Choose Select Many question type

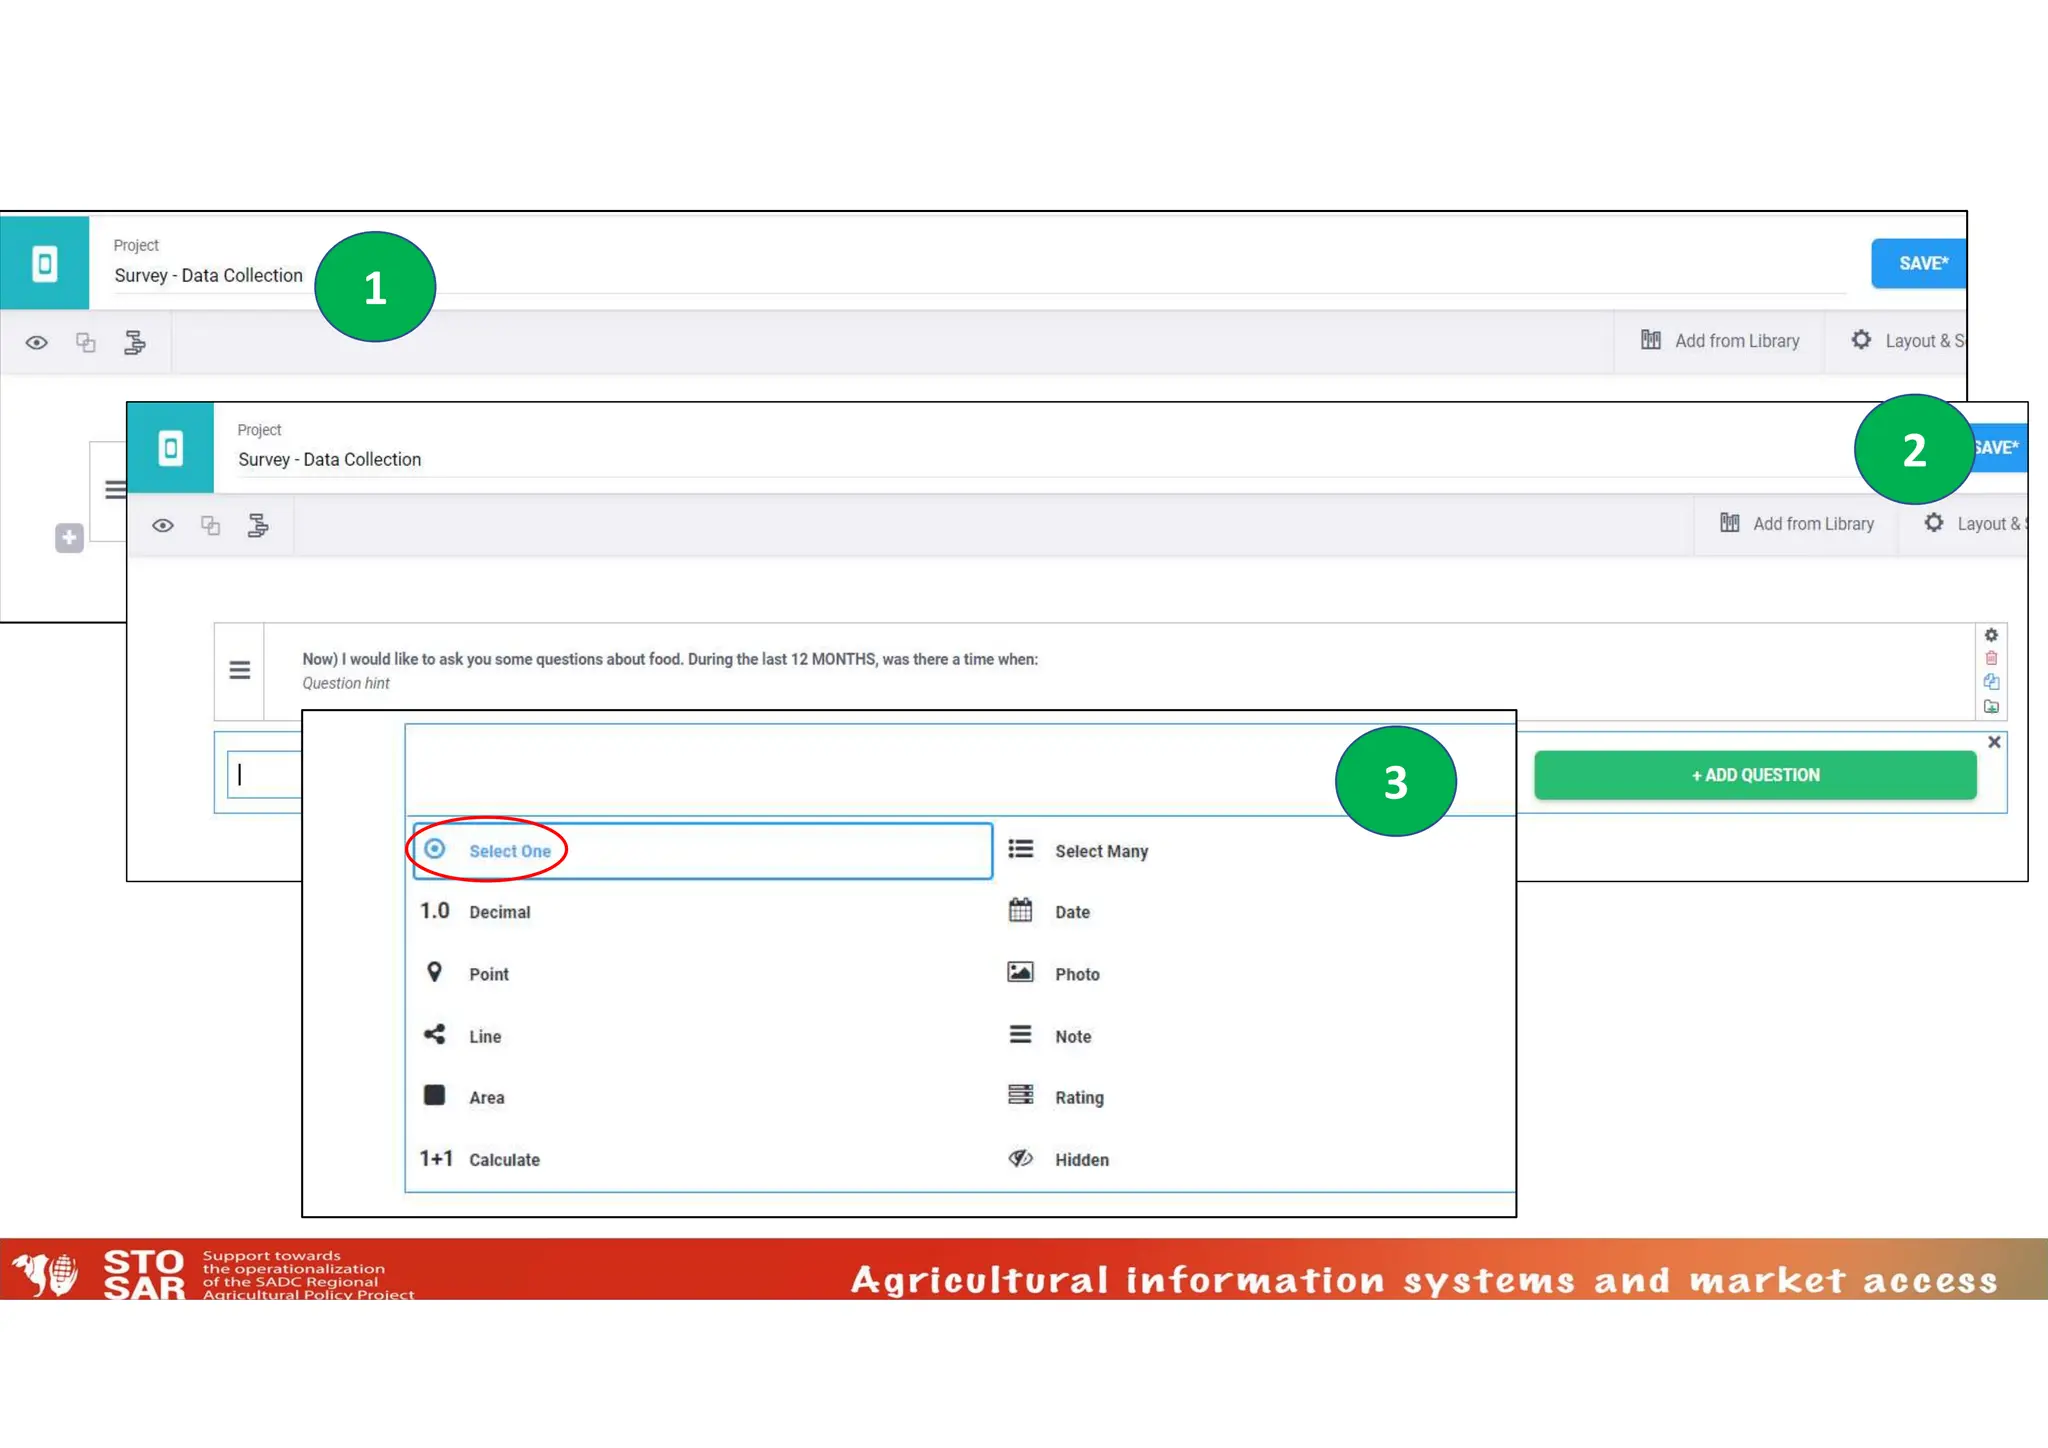click(1100, 851)
